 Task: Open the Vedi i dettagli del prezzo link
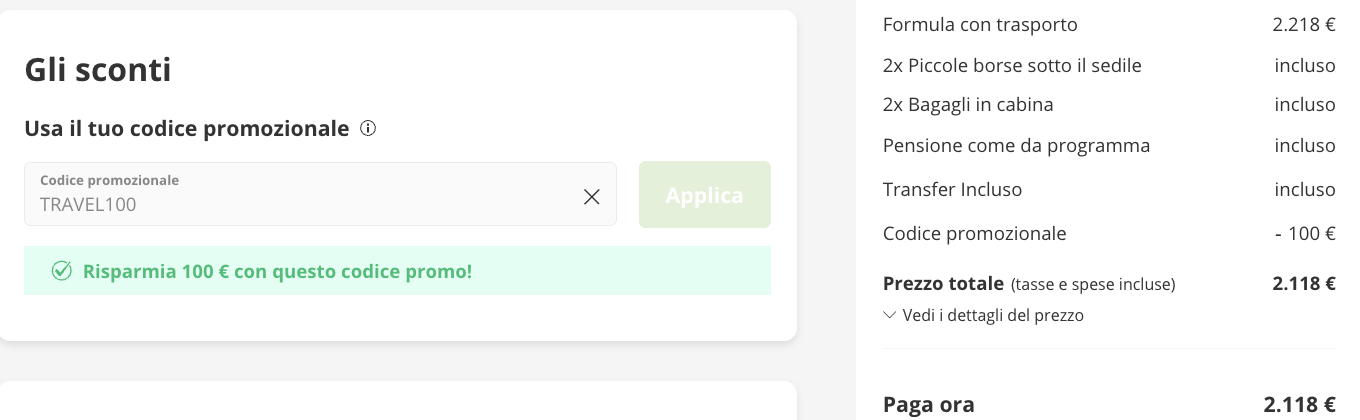coord(993,315)
